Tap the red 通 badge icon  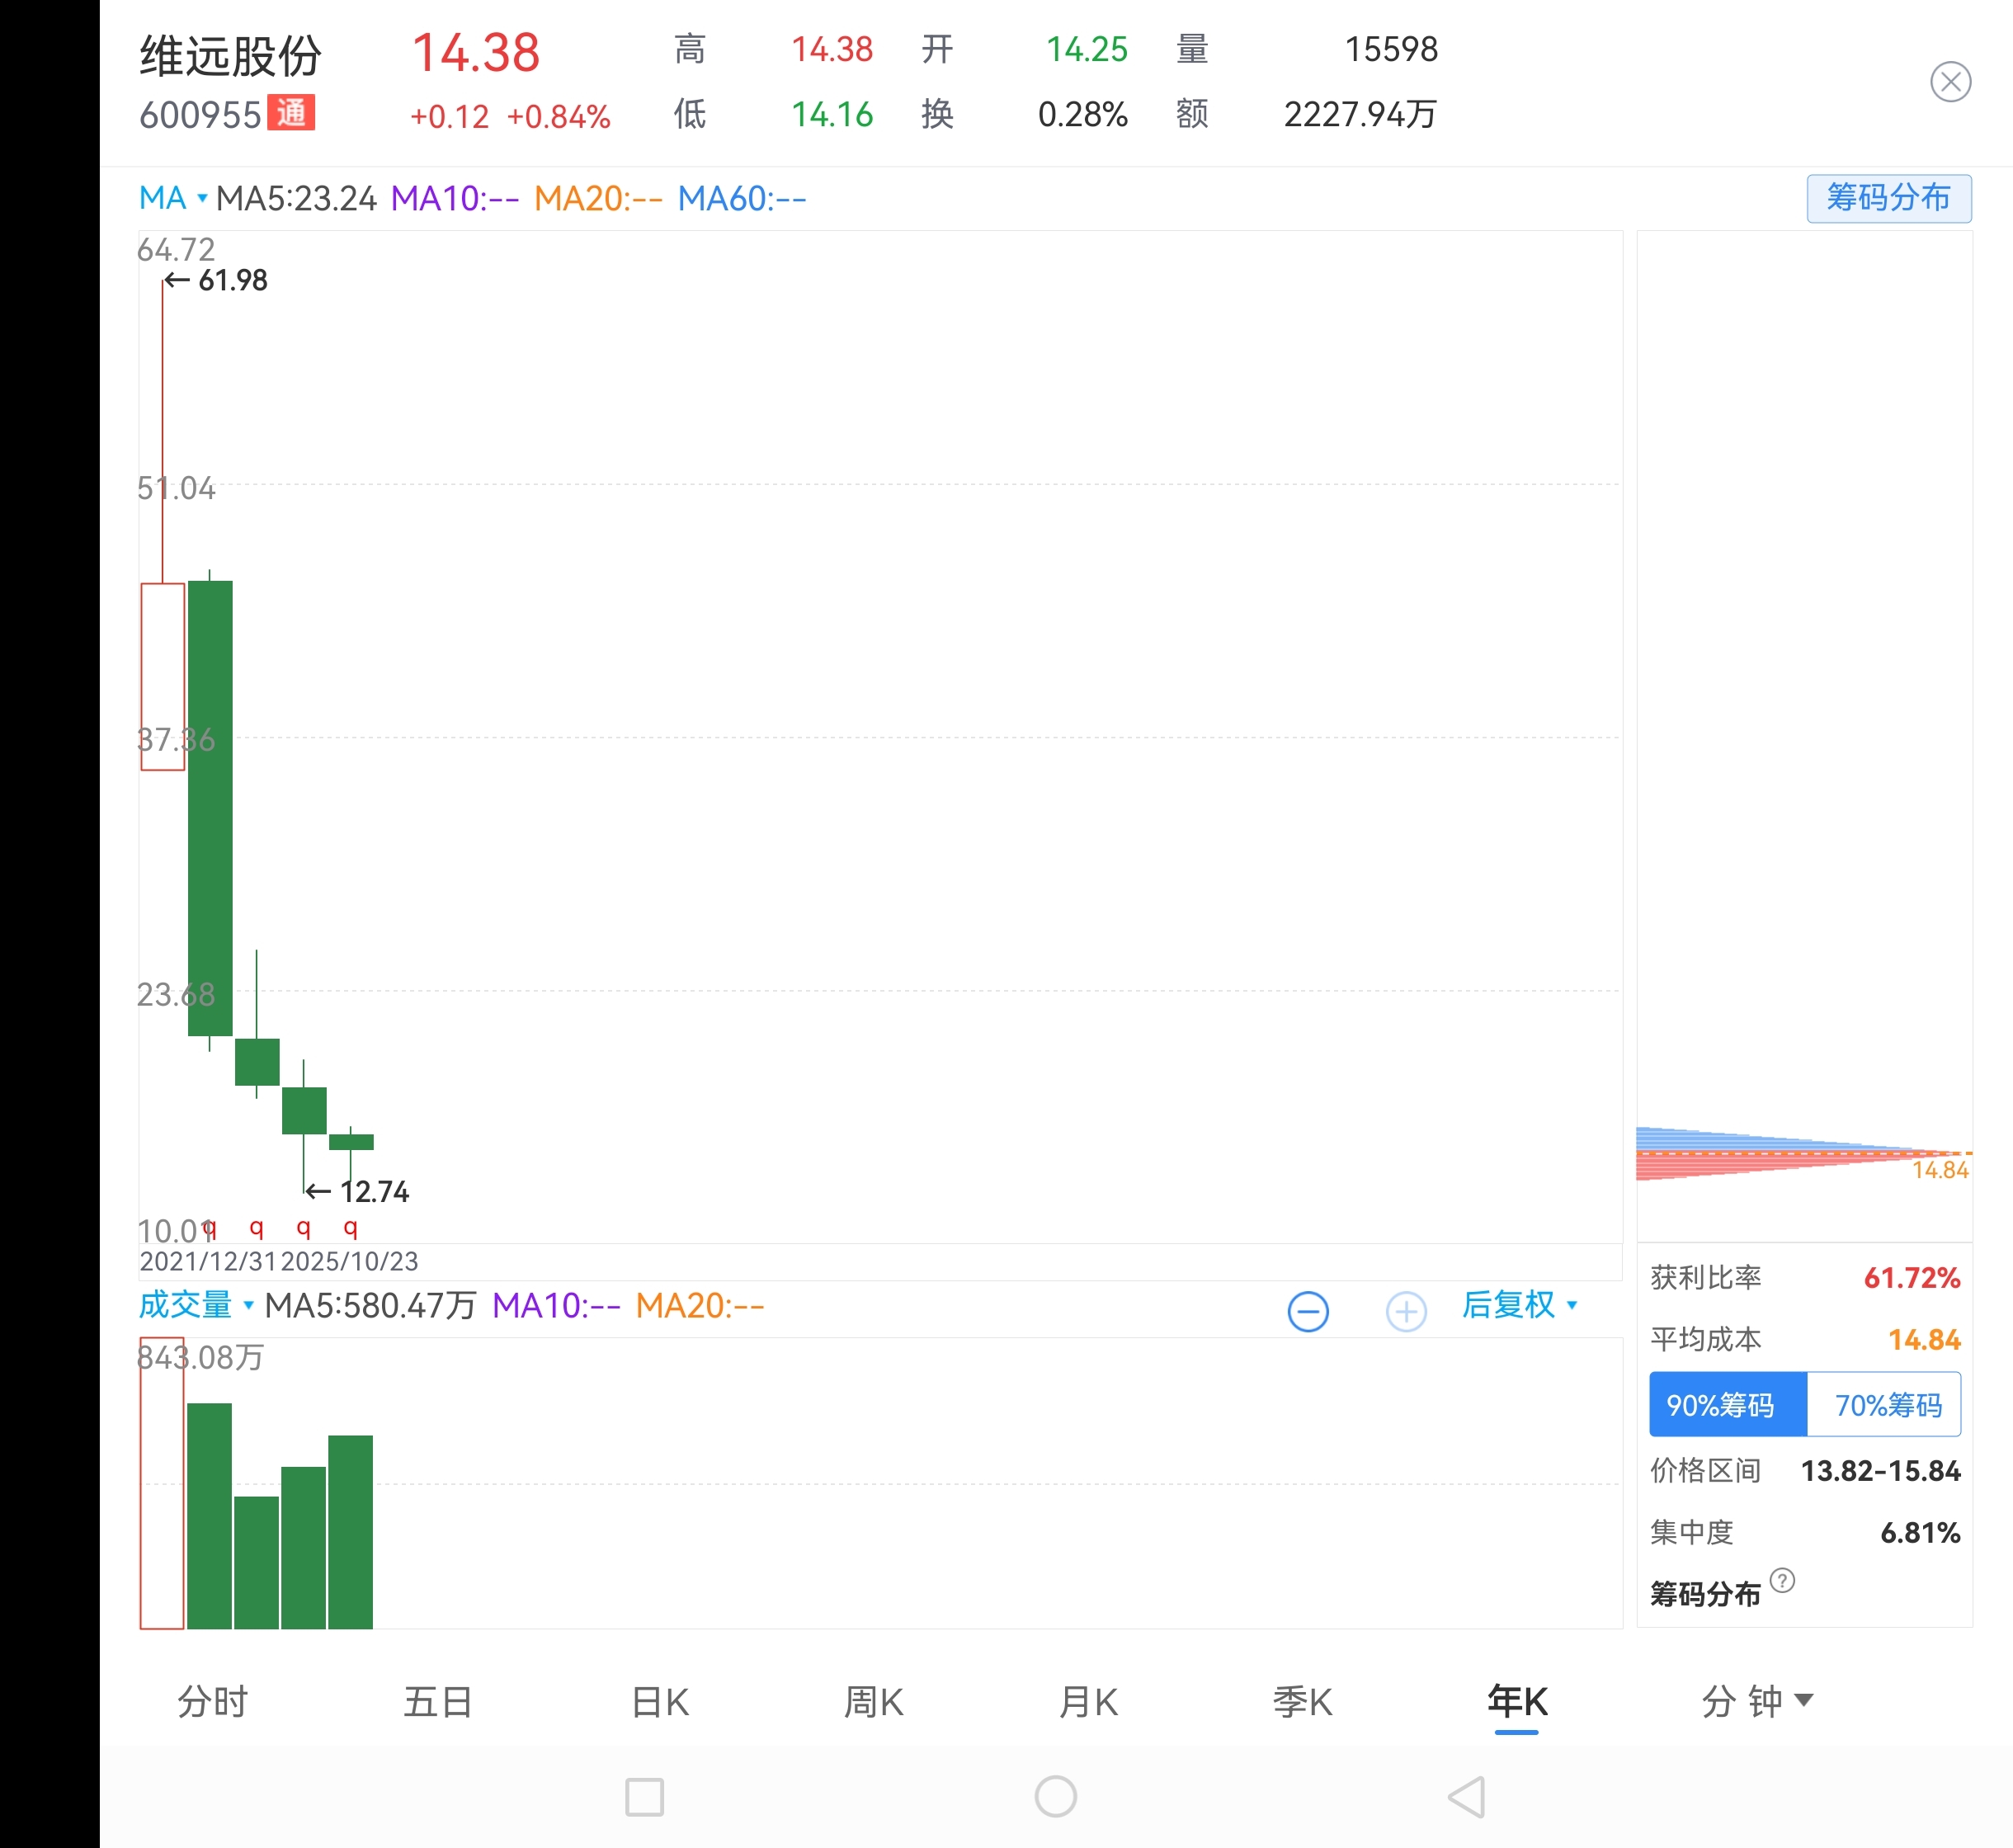point(291,113)
